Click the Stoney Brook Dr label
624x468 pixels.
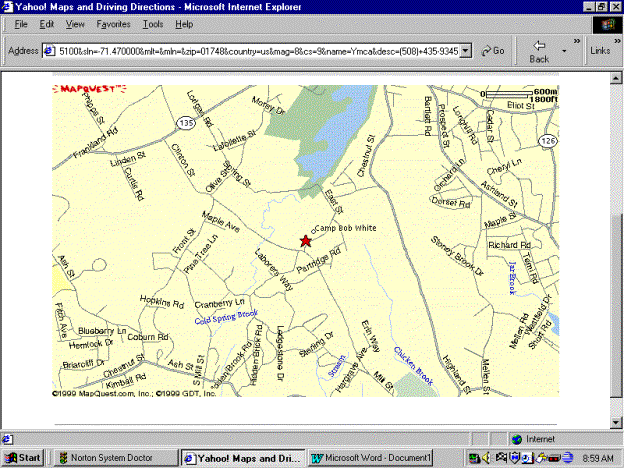(457, 256)
